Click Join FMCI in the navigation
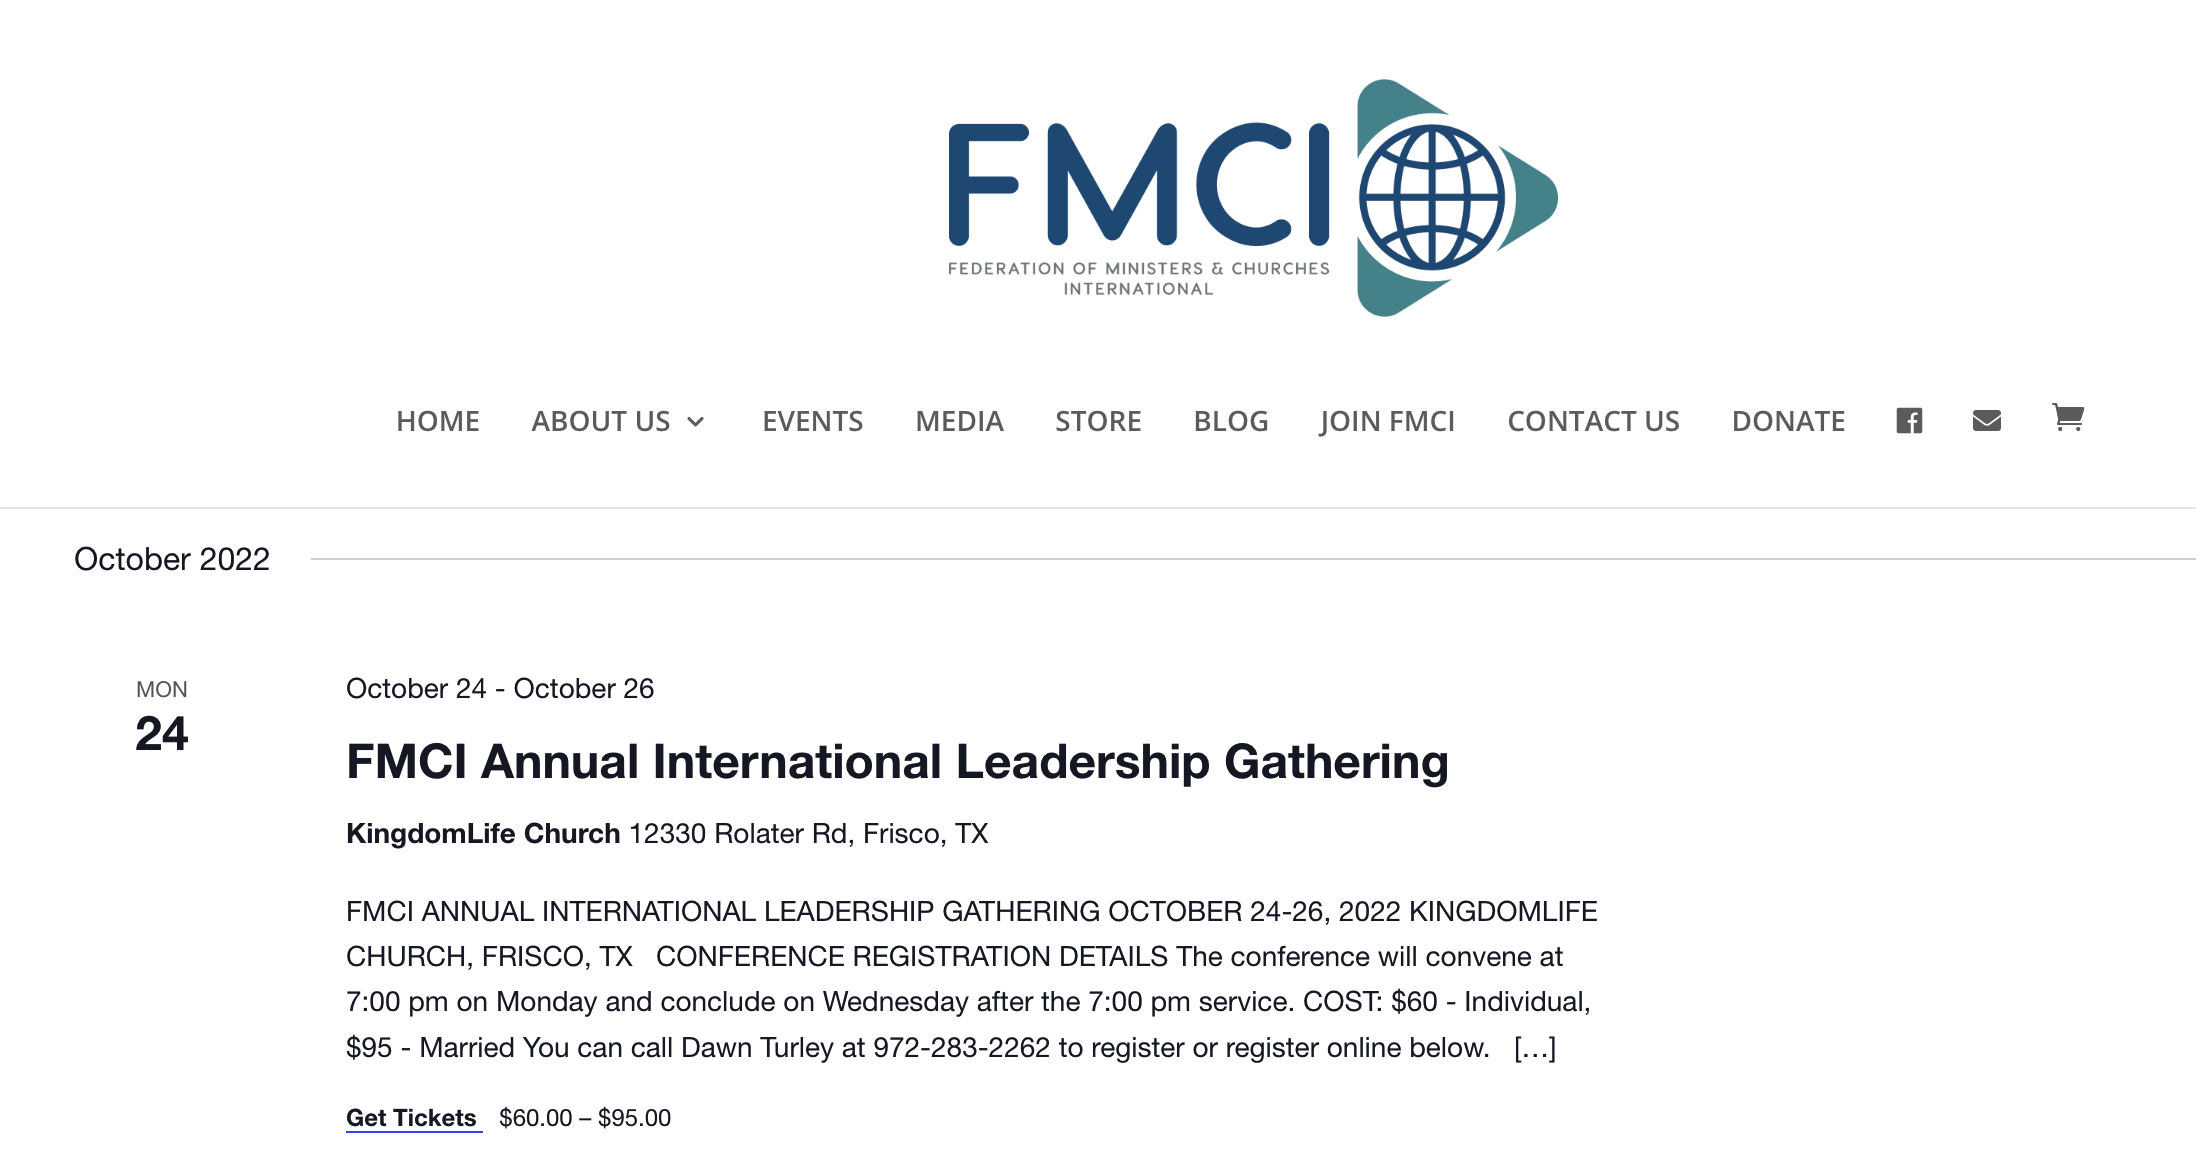This screenshot has width=2196, height=1166. point(1387,421)
